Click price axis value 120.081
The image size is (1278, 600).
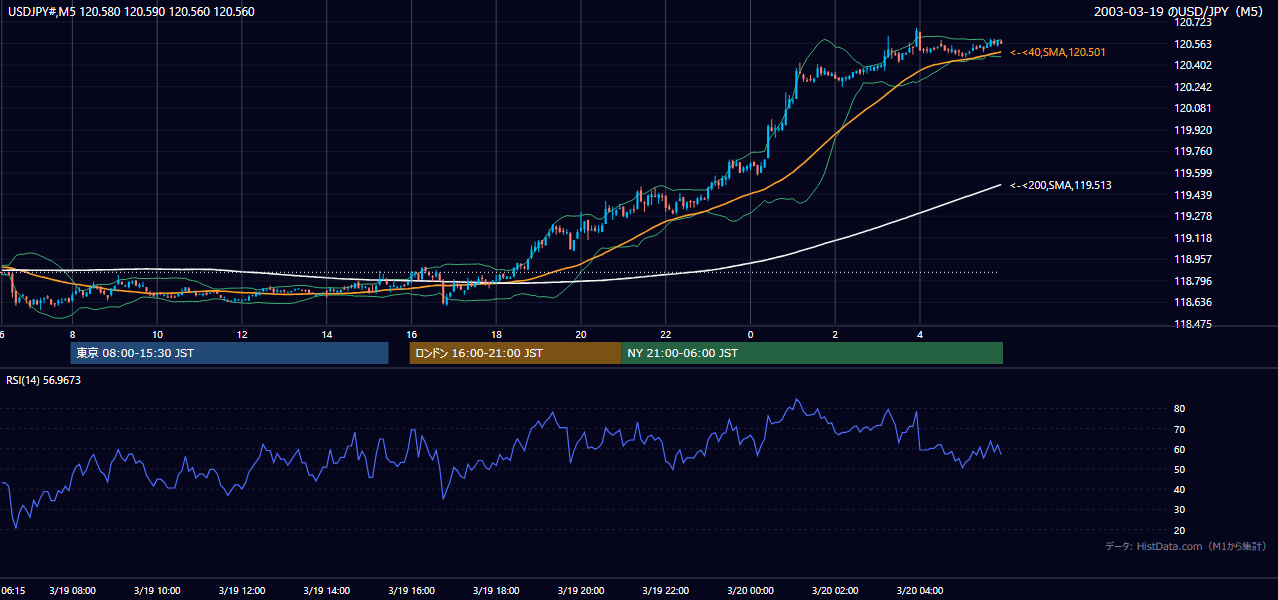(1194, 108)
